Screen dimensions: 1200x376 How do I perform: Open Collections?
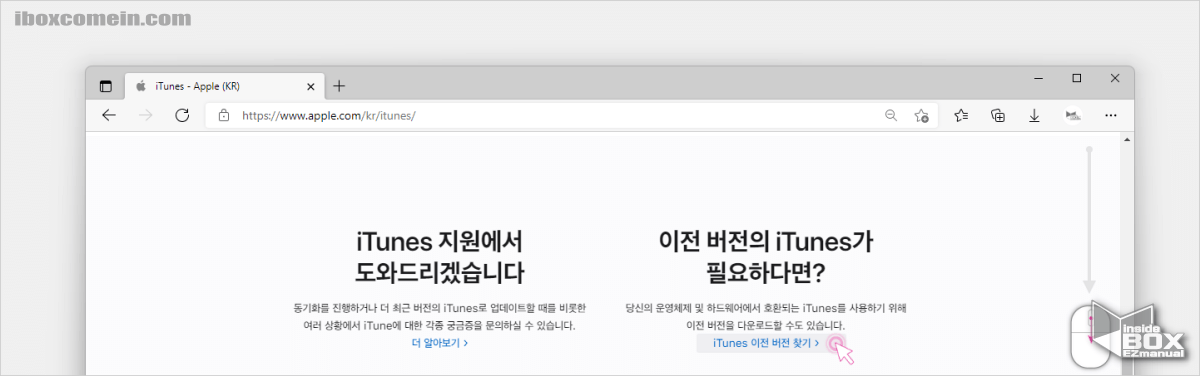click(x=997, y=116)
